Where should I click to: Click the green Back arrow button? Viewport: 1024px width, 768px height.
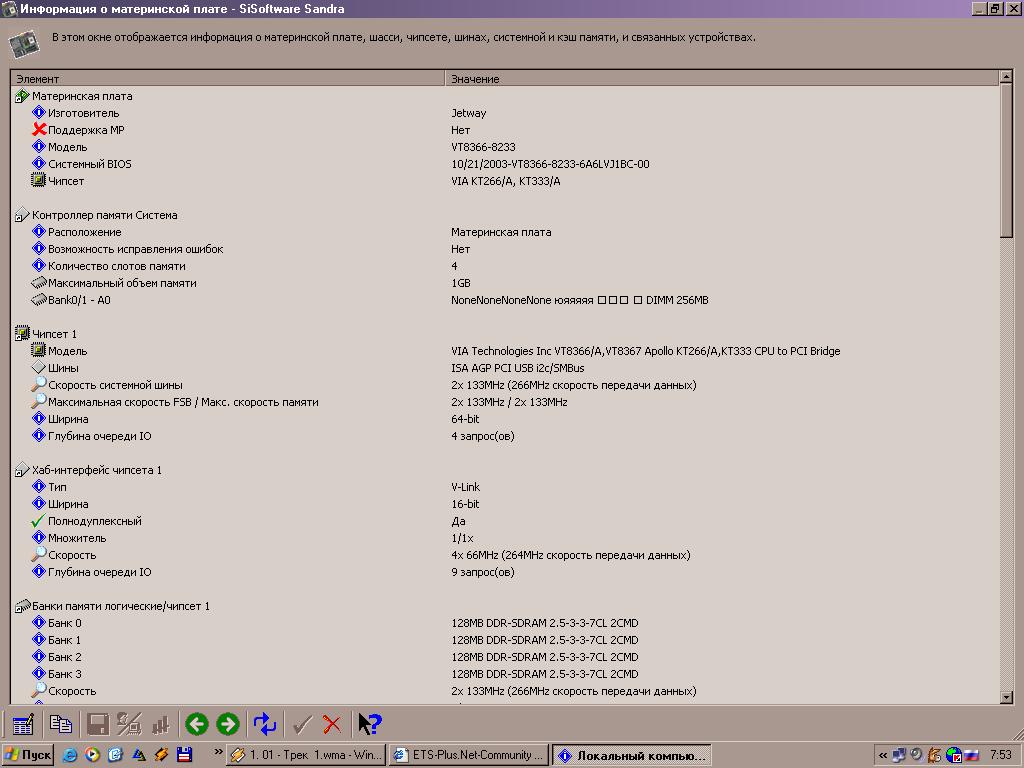tap(197, 724)
